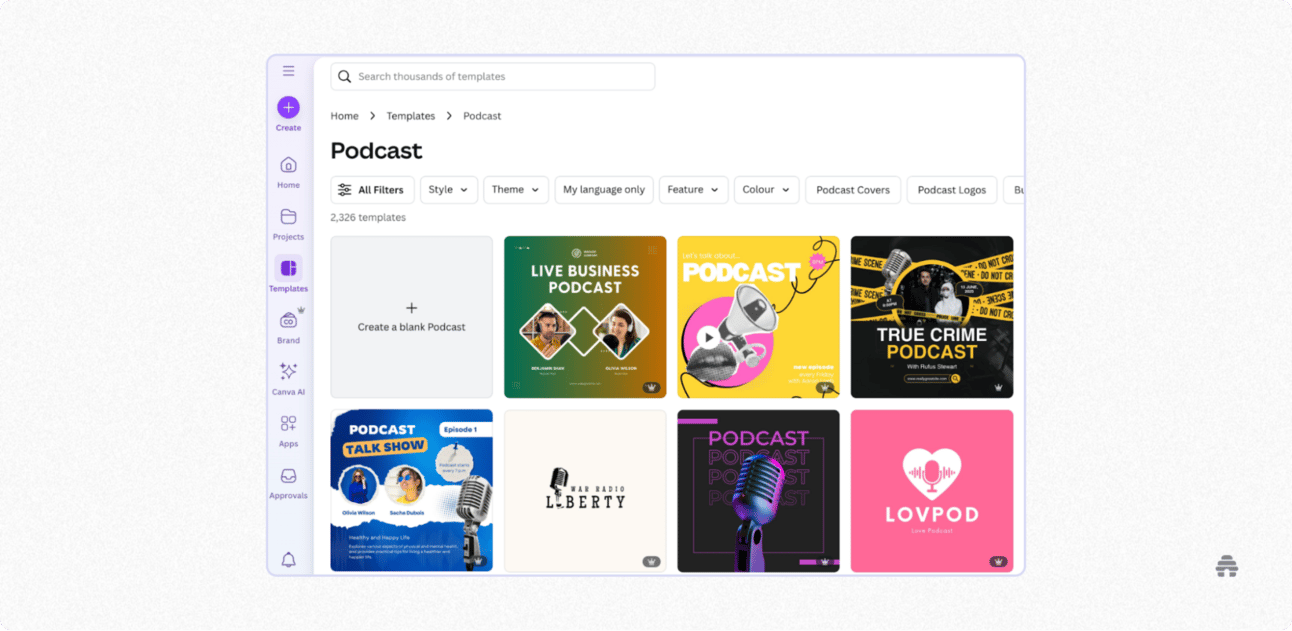
Task: Click the All Filters sliders icon
Action: tap(344, 190)
